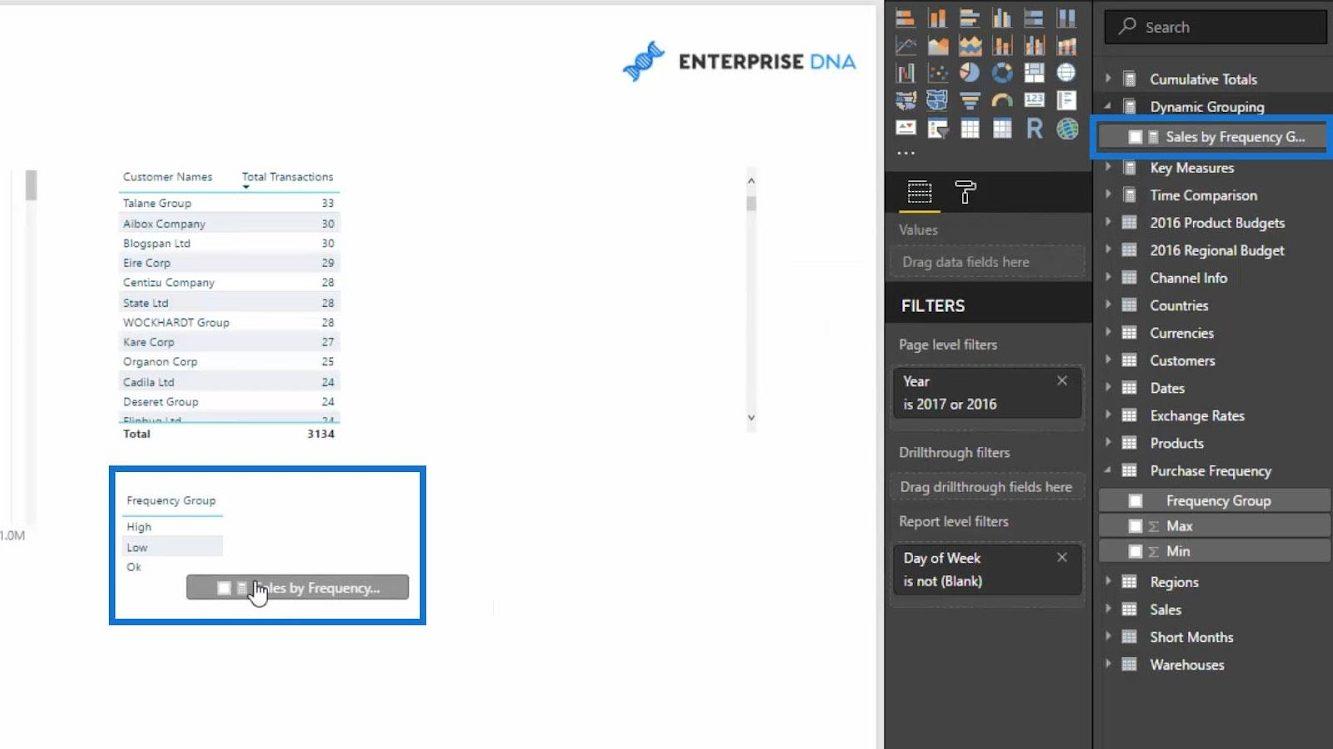
Task: Expand the Sales table arrow
Action: pos(1108,609)
